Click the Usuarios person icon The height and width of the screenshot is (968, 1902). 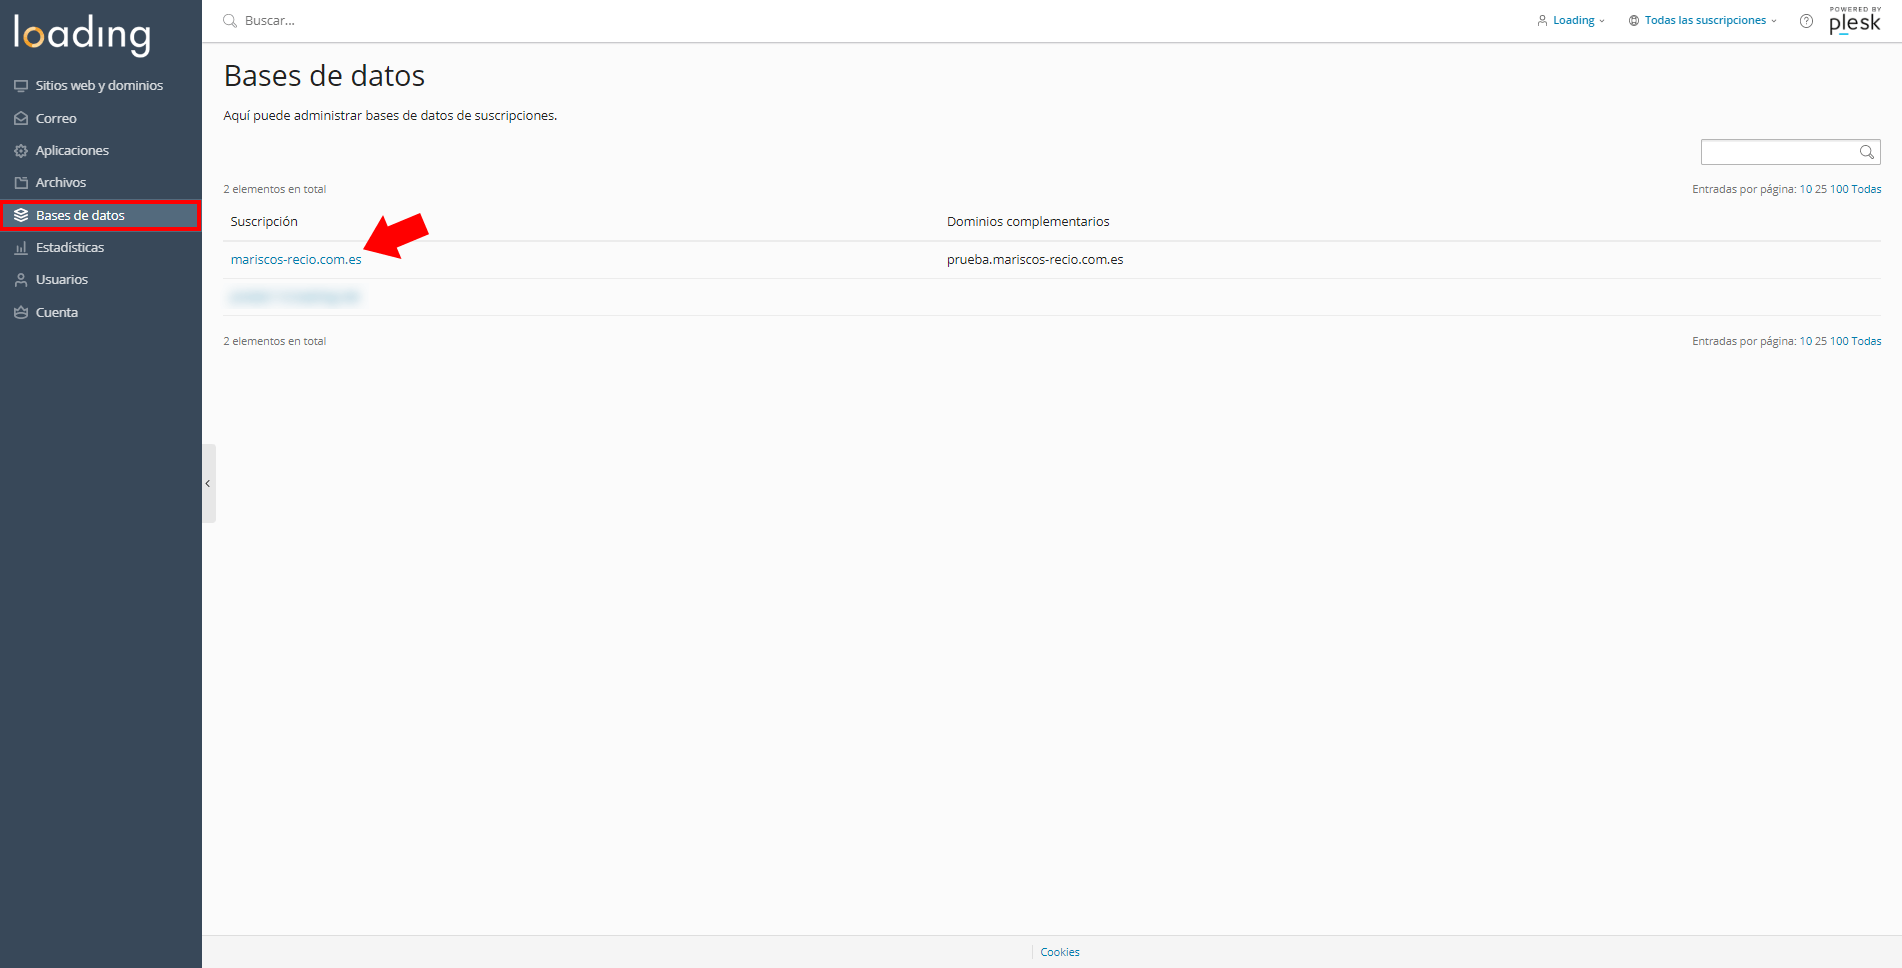[x=21, y=280]
